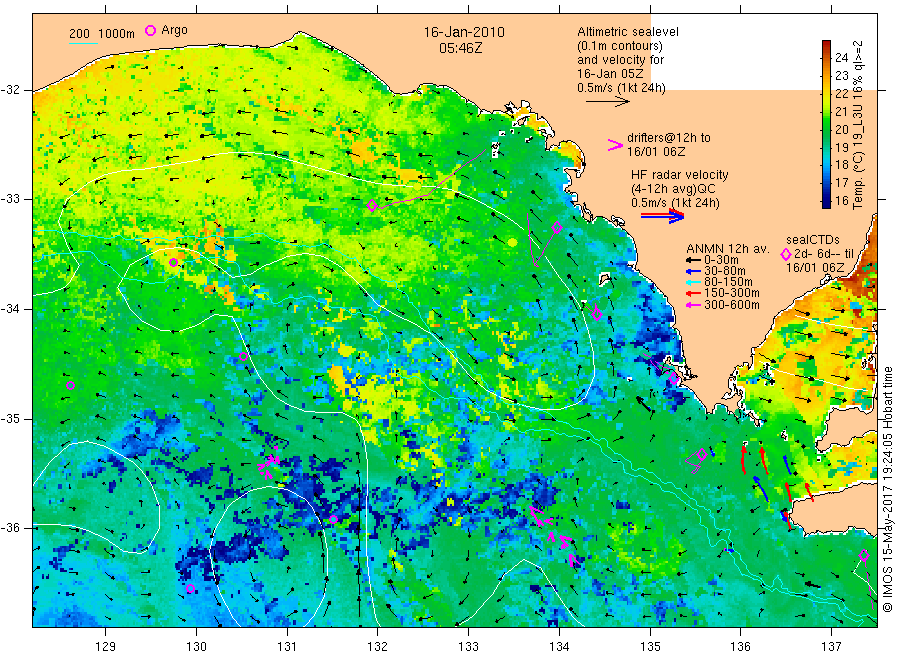The width and height of the screenshot is (900, 660).
Task: Click the seal CTD diamond near 134.4E, 34S
Action: click(597, 314)
